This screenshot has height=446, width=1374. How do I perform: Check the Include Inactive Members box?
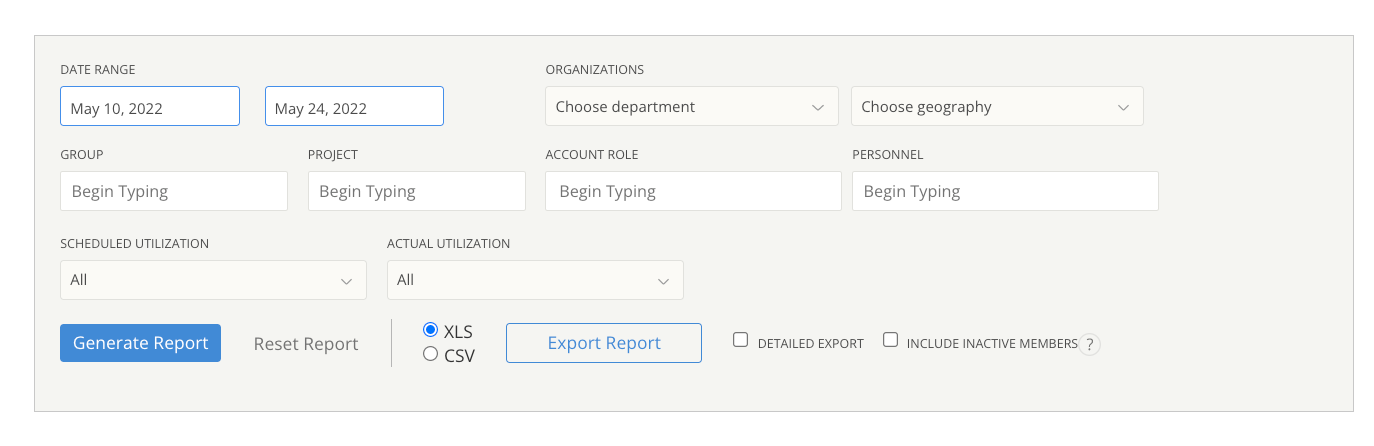pyautogui.click(x=891, y=340)
